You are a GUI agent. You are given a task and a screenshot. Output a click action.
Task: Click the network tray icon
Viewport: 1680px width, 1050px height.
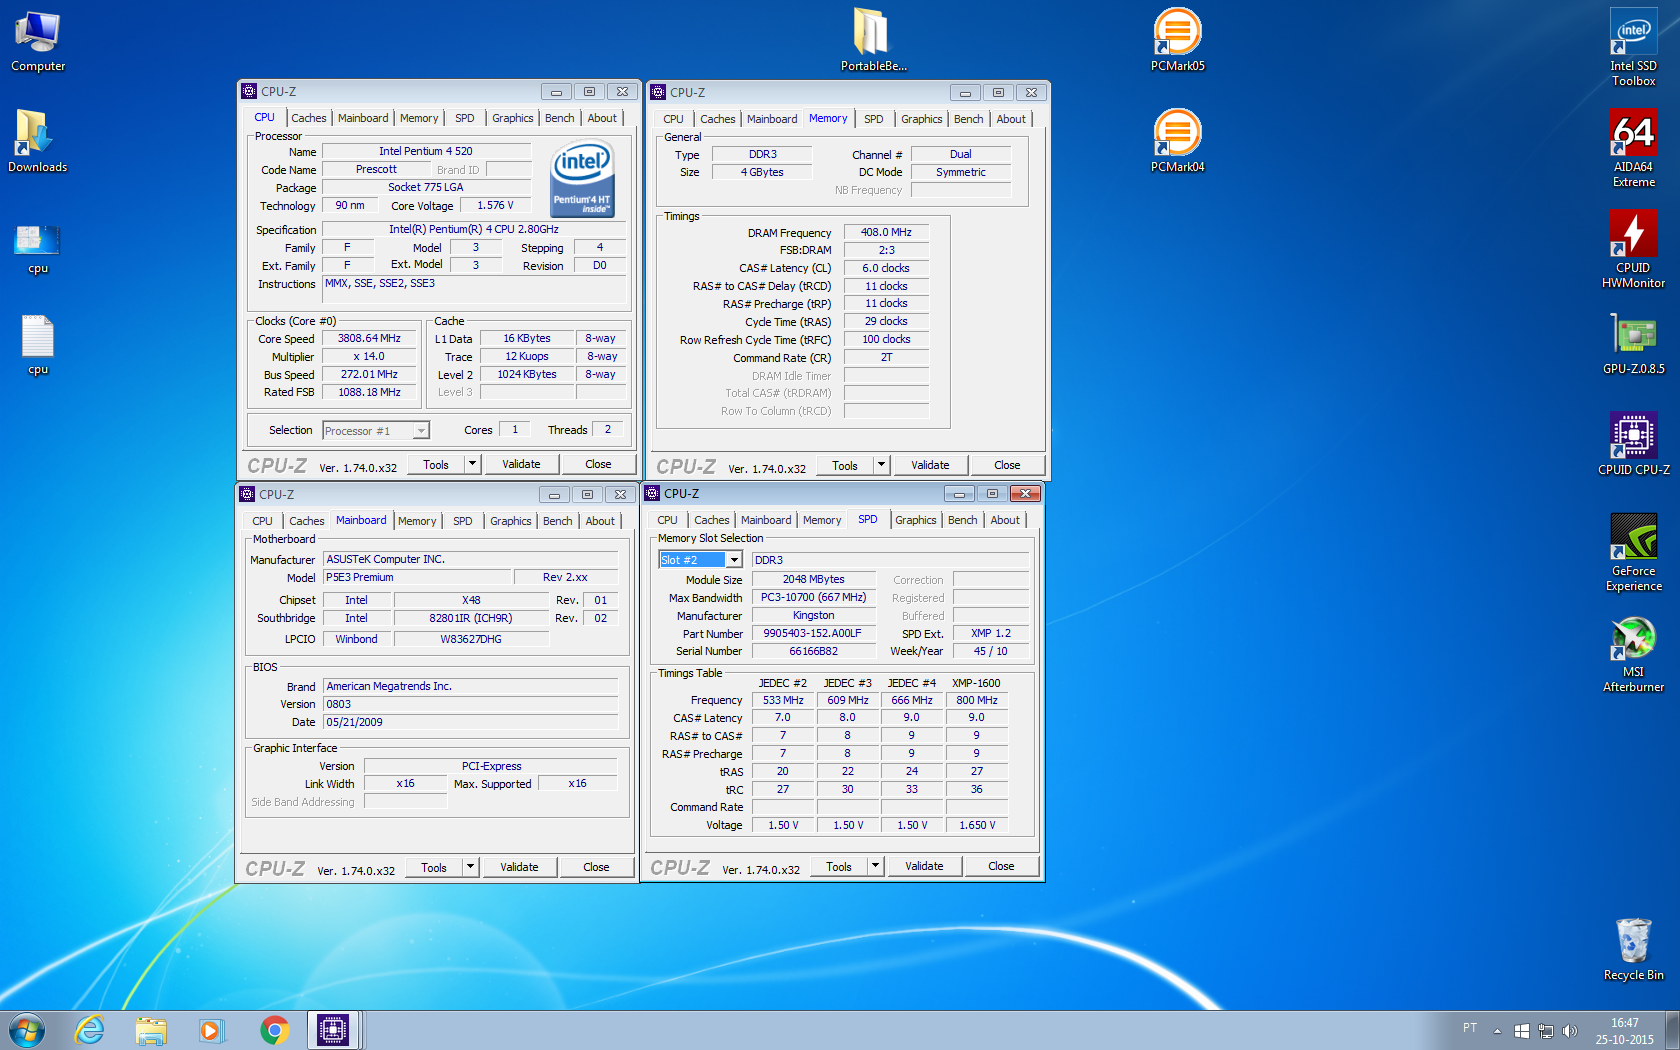(1546, 1031)
